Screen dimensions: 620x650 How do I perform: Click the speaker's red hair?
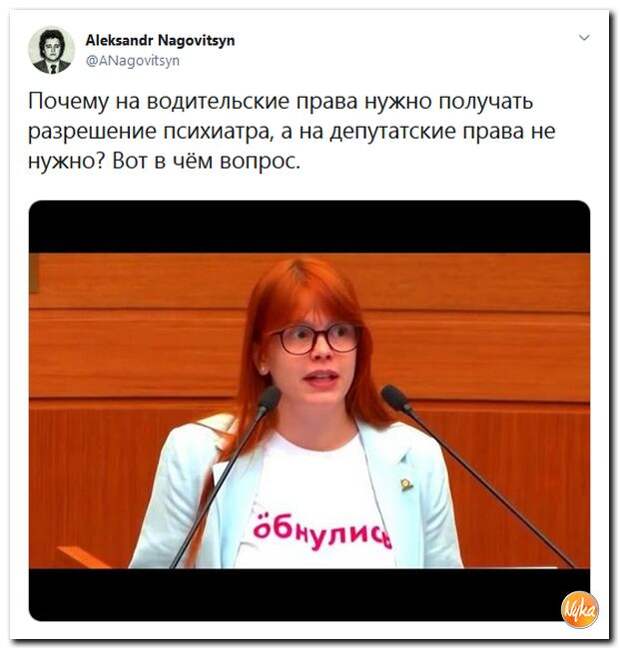(305, 290)
